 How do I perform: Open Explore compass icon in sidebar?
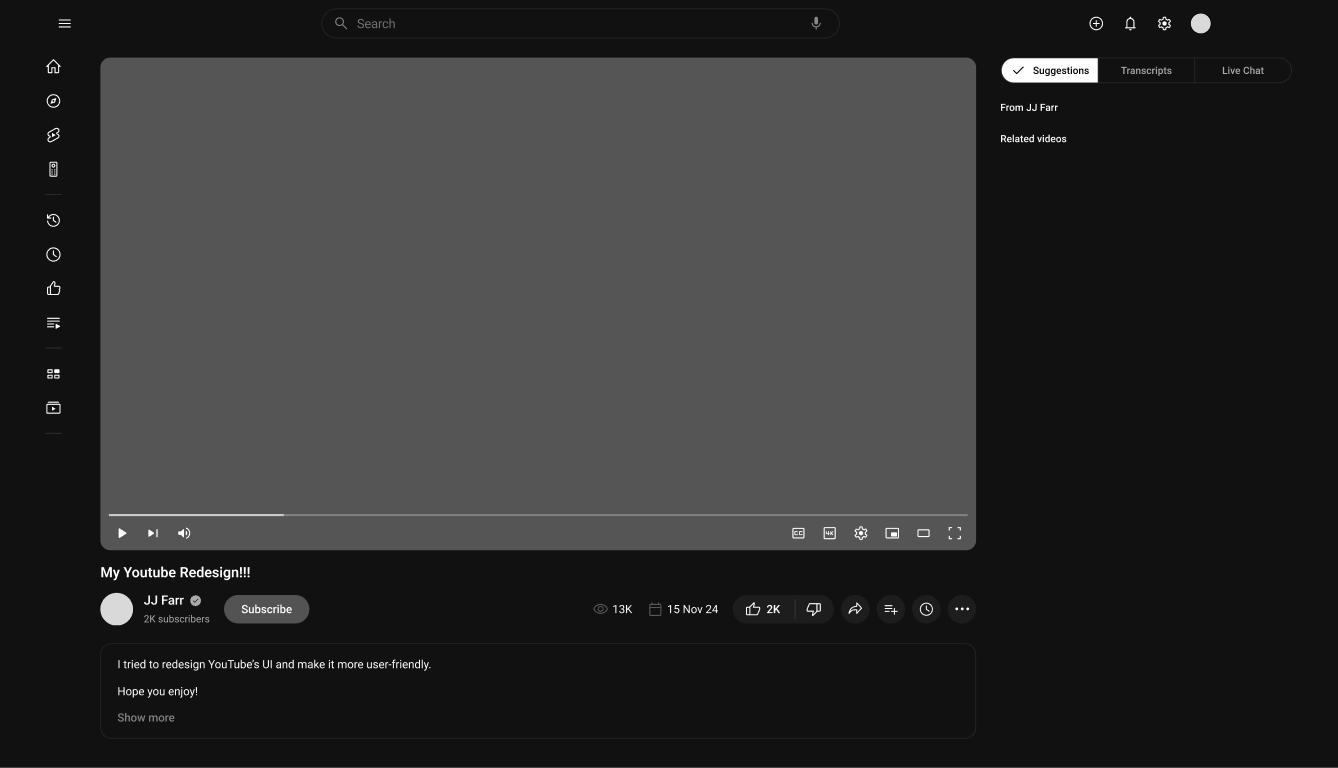tap(54, 101)
